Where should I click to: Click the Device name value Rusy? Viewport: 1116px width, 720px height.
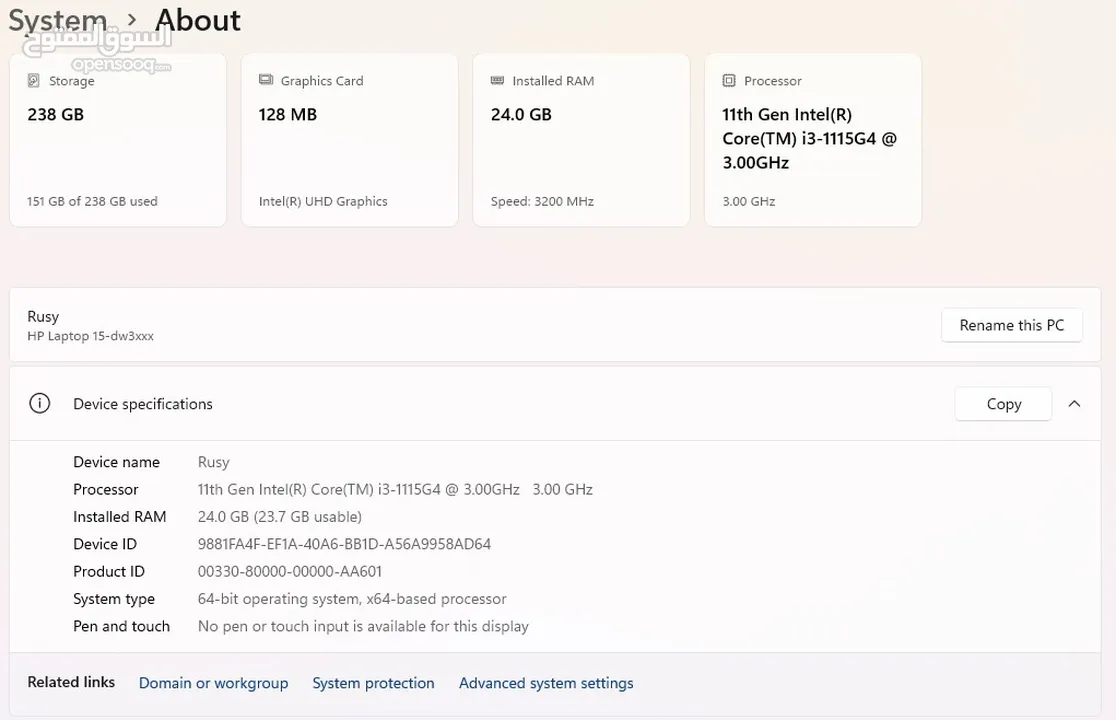[214, 462]
